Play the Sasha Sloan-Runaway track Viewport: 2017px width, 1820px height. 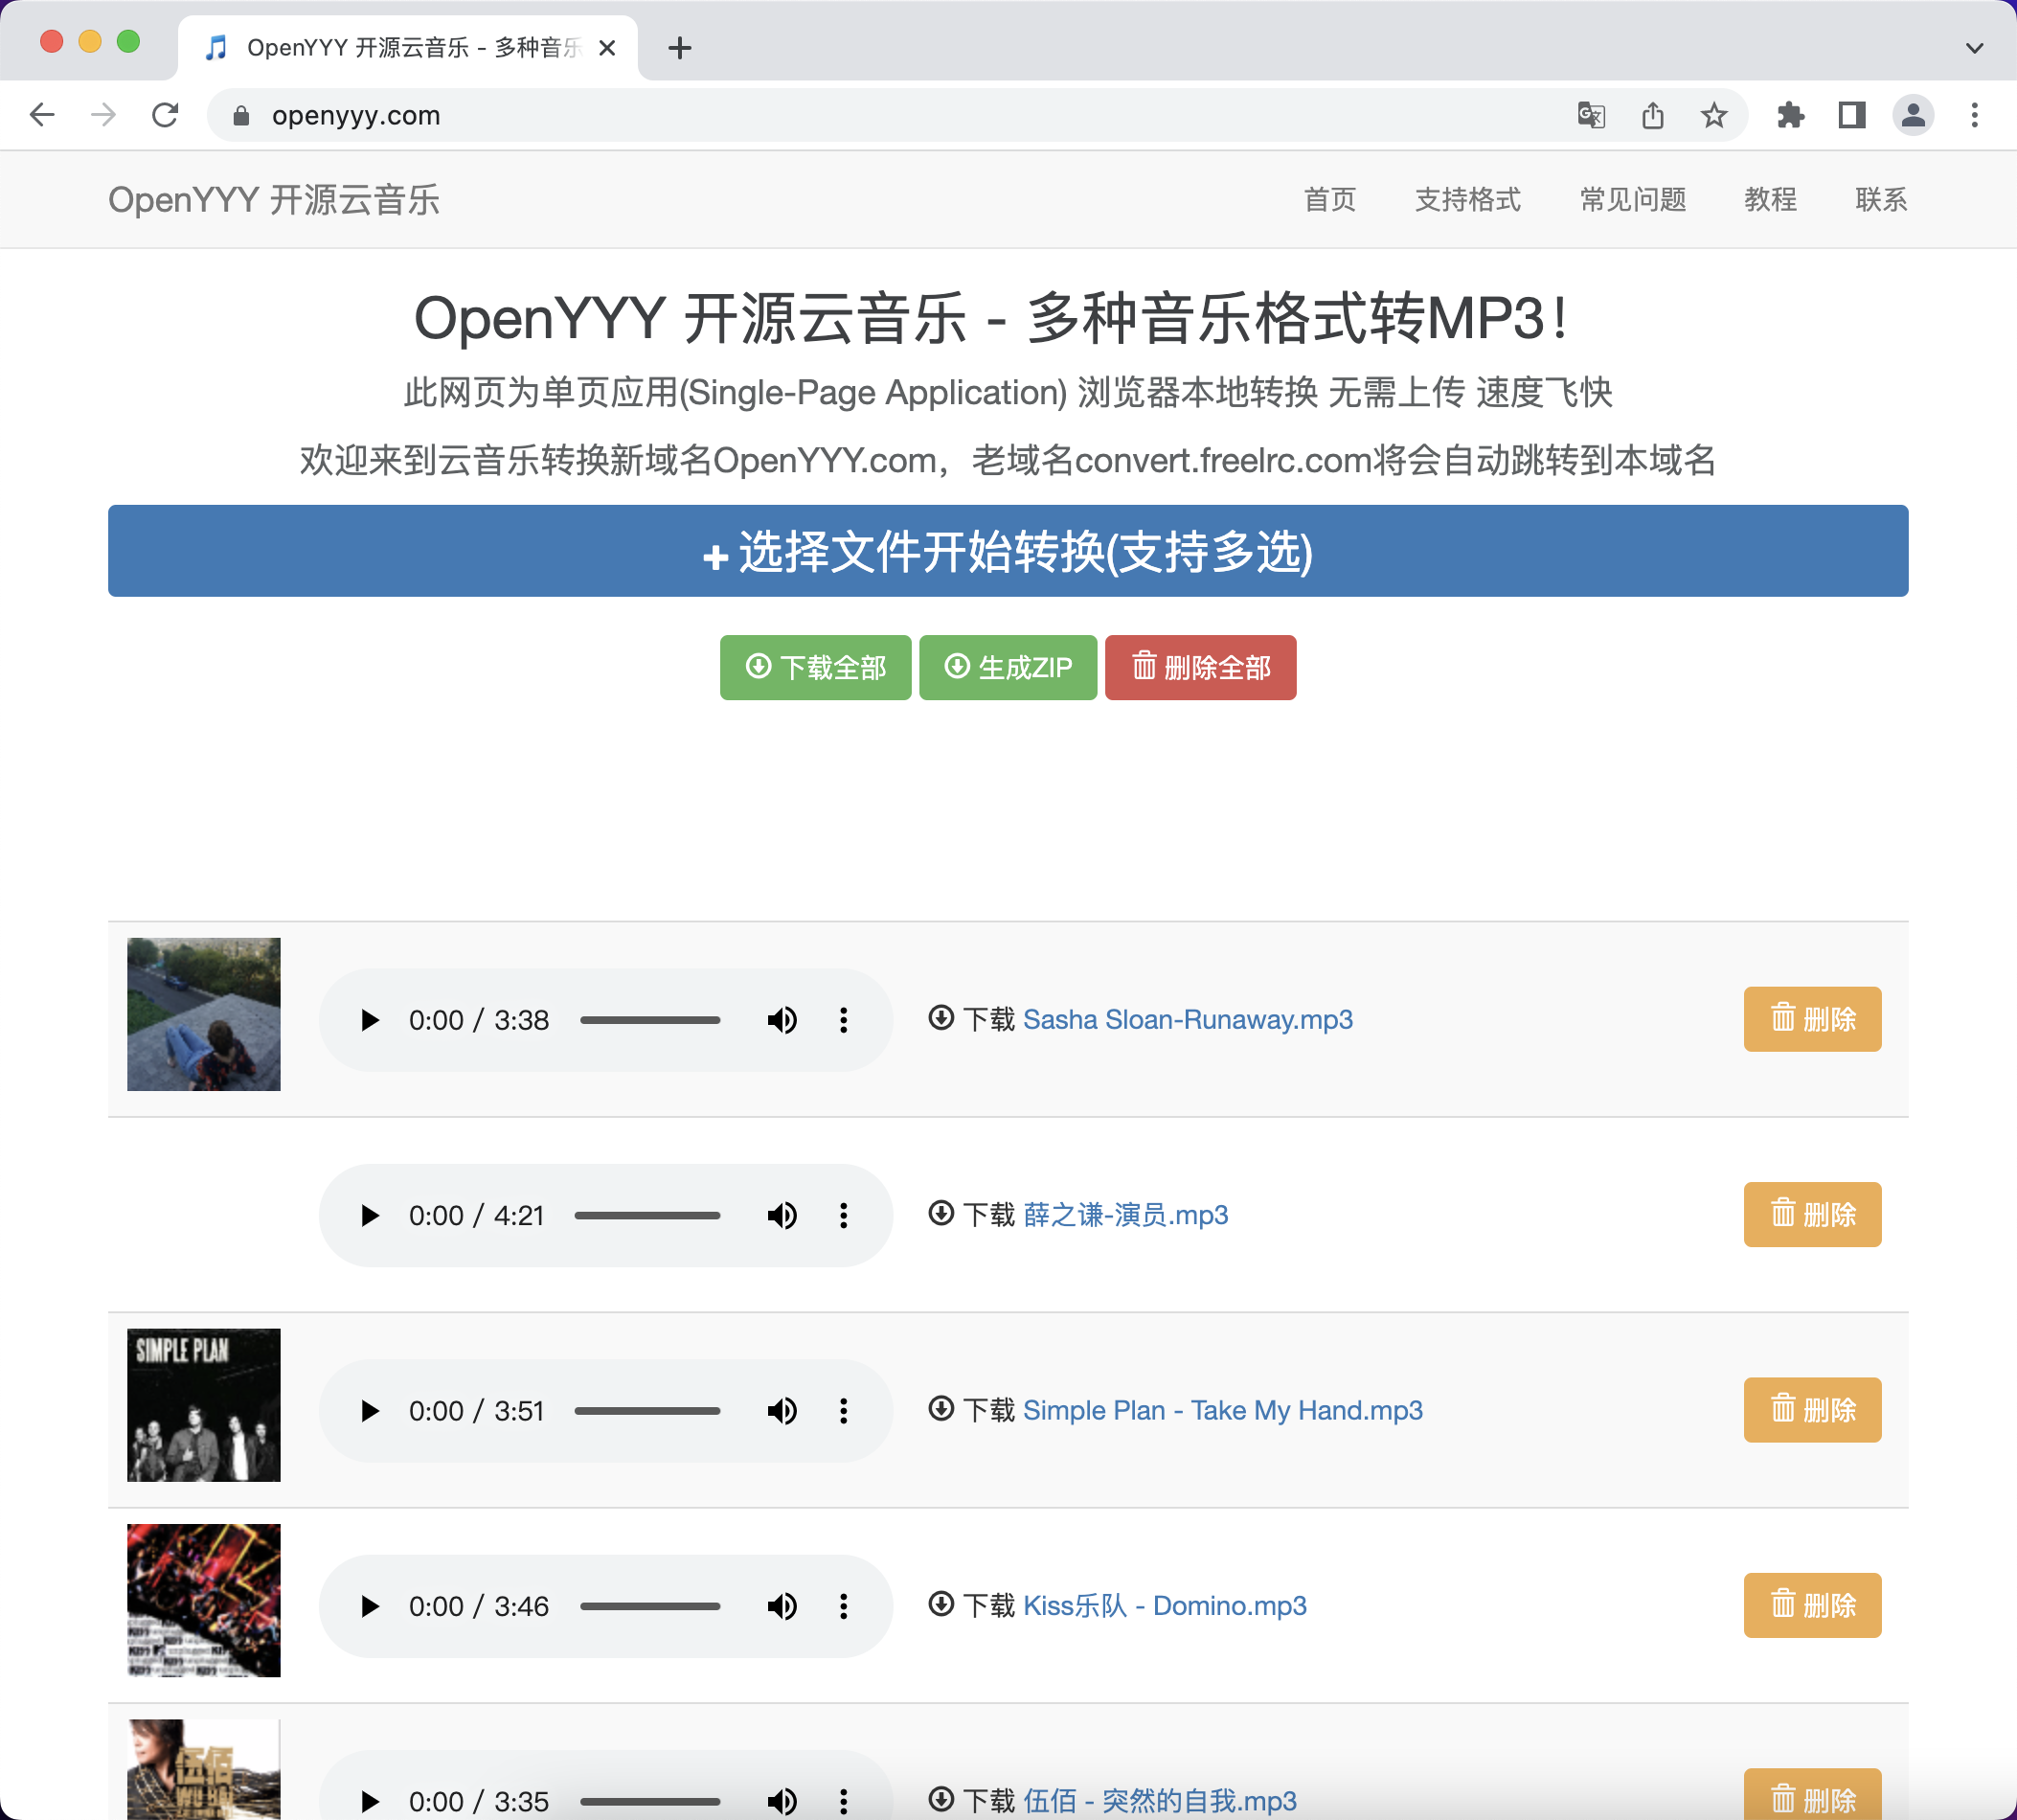point(369,1020)
